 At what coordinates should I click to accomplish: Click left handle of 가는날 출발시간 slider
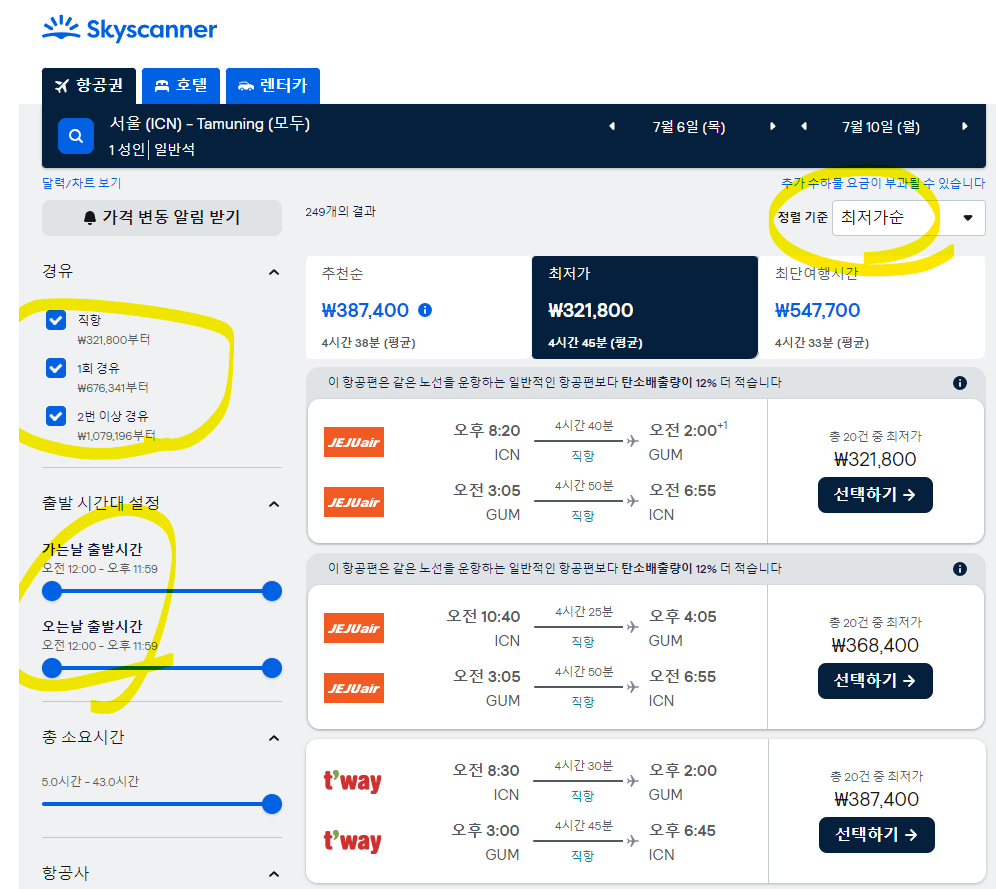click(52, 591)
